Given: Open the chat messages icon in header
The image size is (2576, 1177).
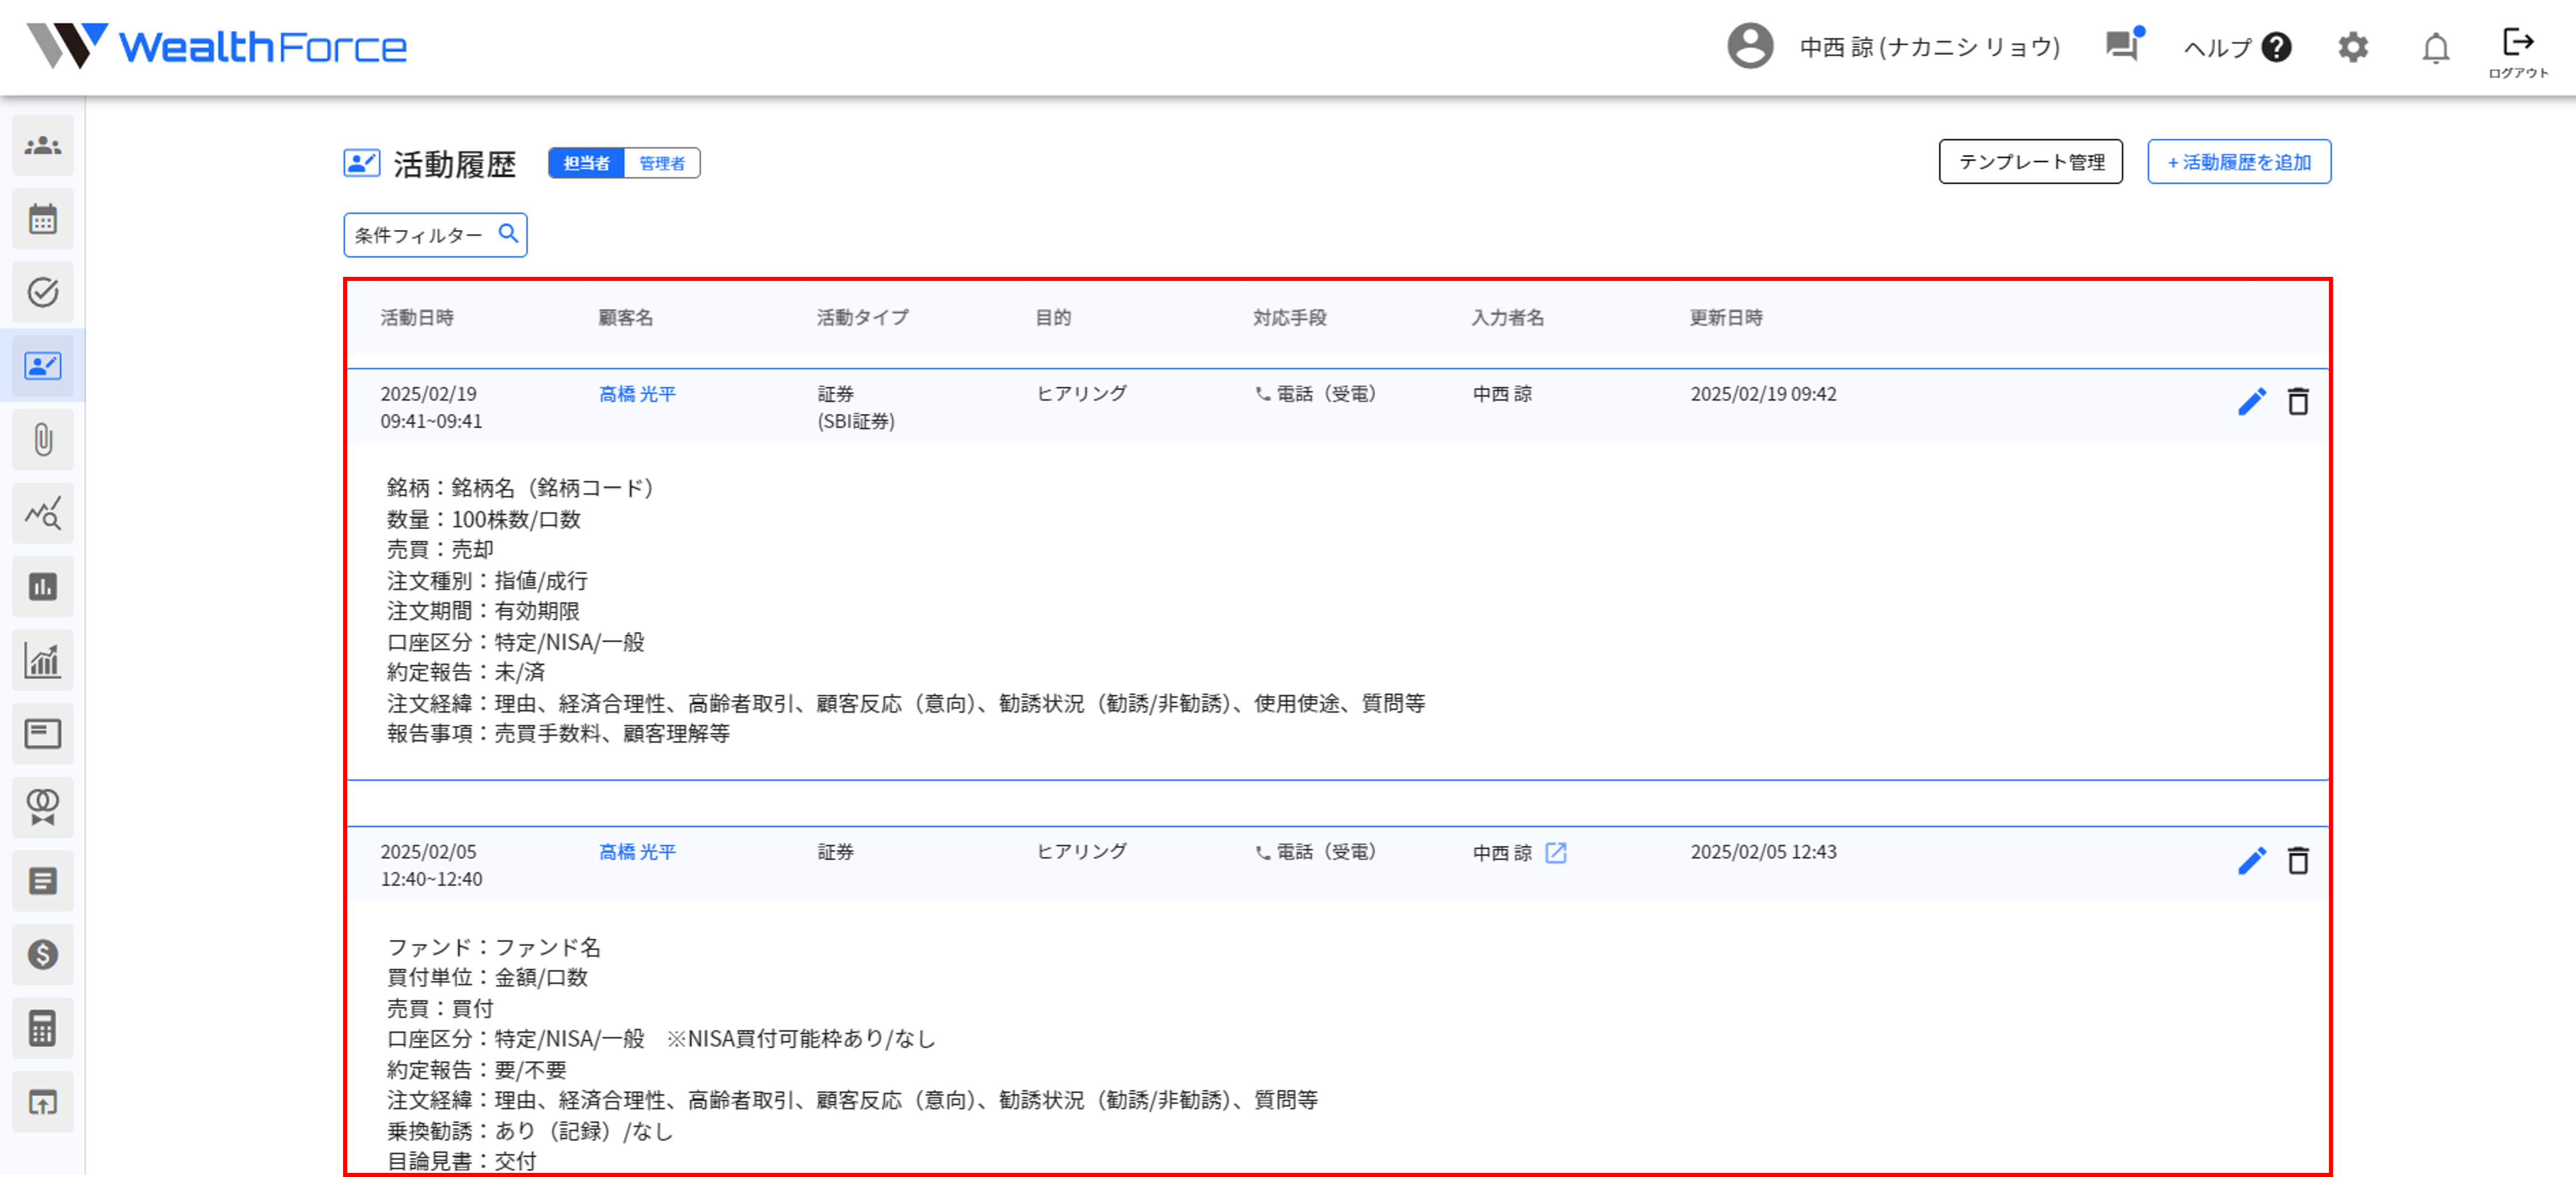Looking at the screenshot, I should pyautogui.click(x=2122, y=46).
